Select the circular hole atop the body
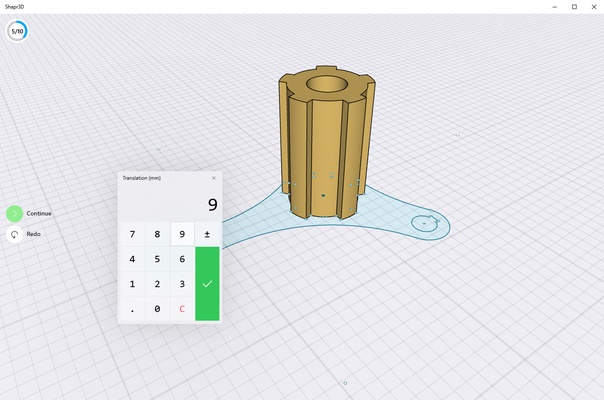The image size is (604, 400). pos(327,84)
